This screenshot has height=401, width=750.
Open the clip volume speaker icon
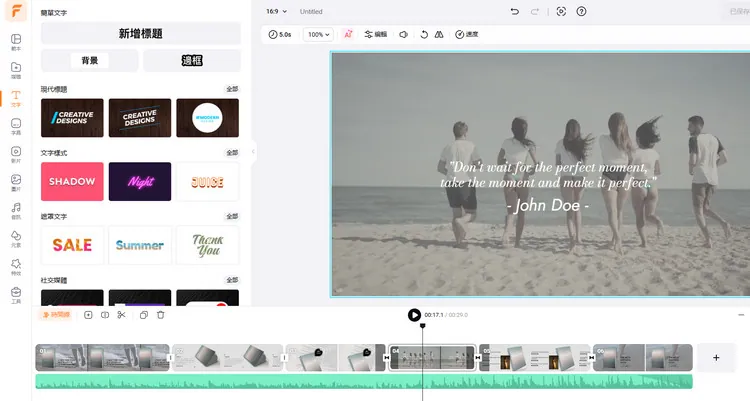tap(403, 34)
